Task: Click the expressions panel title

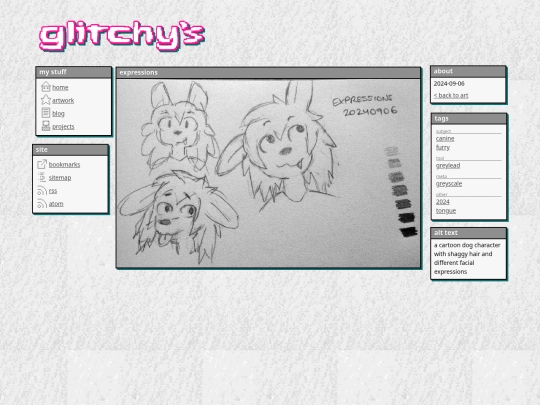Action: tap(138, 73)
